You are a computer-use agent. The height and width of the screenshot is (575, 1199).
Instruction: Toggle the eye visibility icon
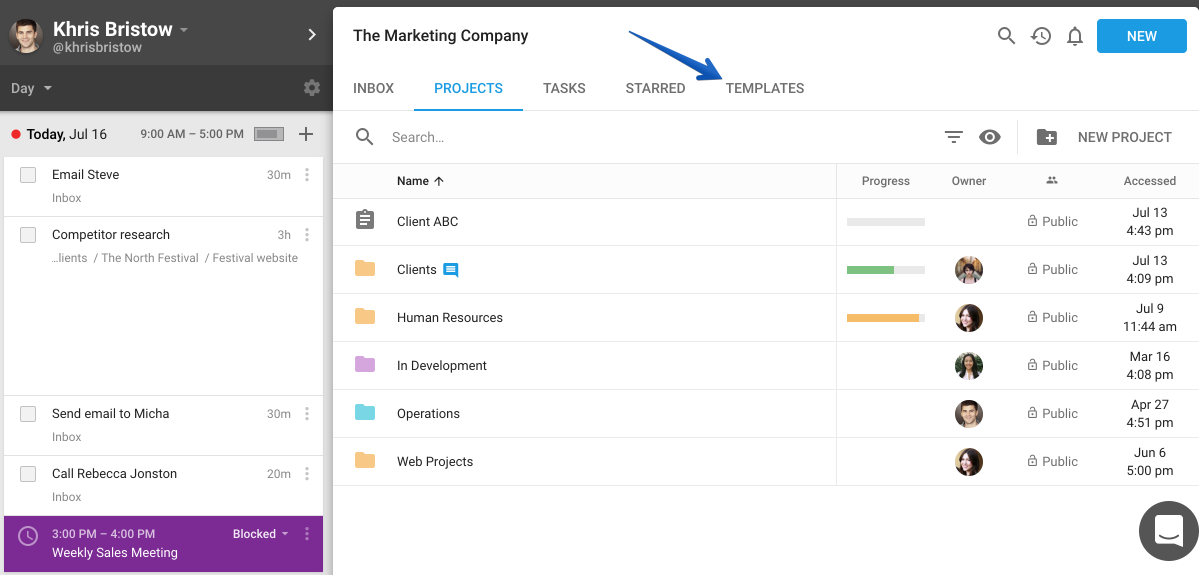point(990,137)
